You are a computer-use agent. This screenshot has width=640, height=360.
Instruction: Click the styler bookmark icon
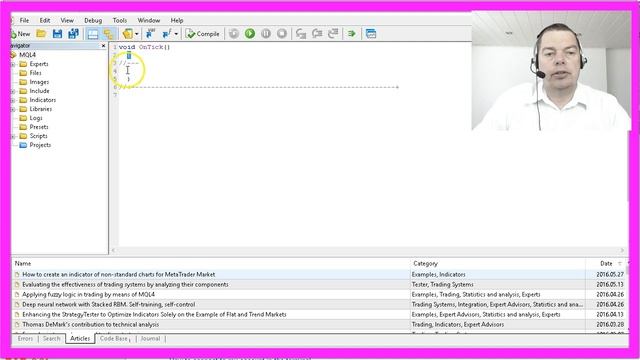click(x=128, y=34)
